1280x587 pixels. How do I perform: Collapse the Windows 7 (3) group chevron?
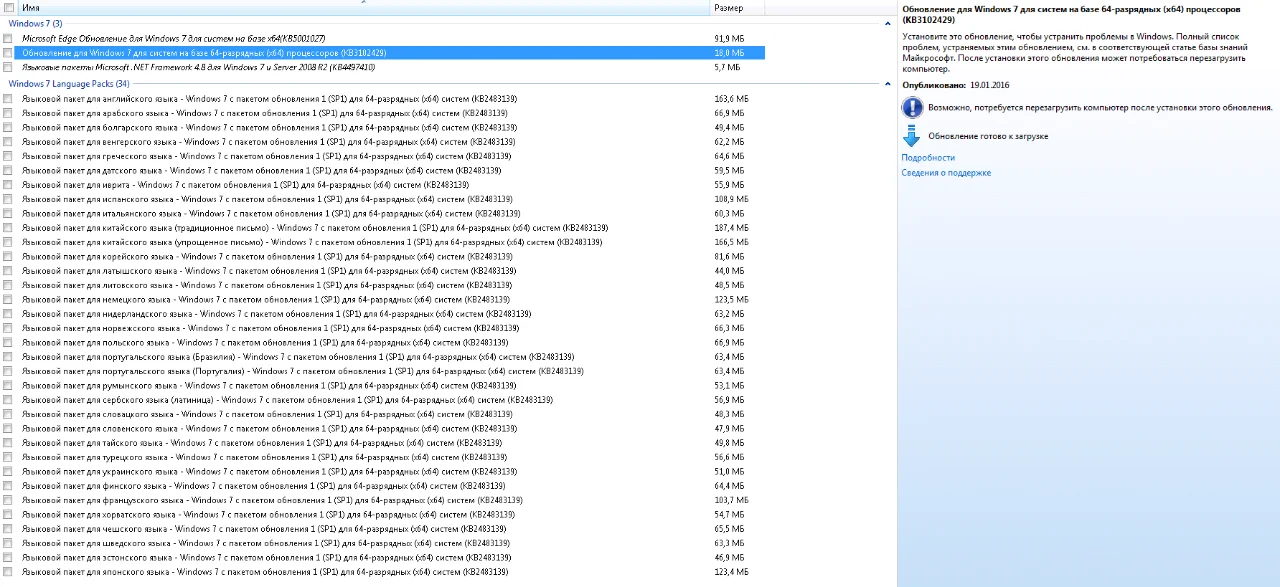pos(887,23)
